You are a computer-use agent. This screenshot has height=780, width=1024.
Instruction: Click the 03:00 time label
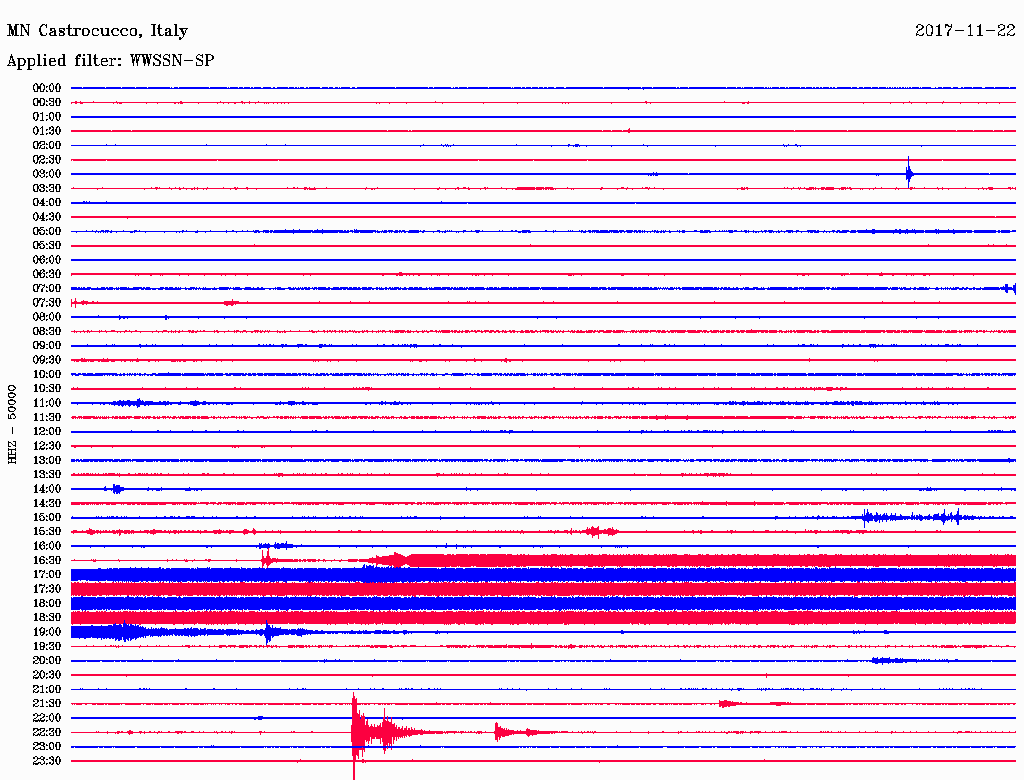click(x=47, y=174)
